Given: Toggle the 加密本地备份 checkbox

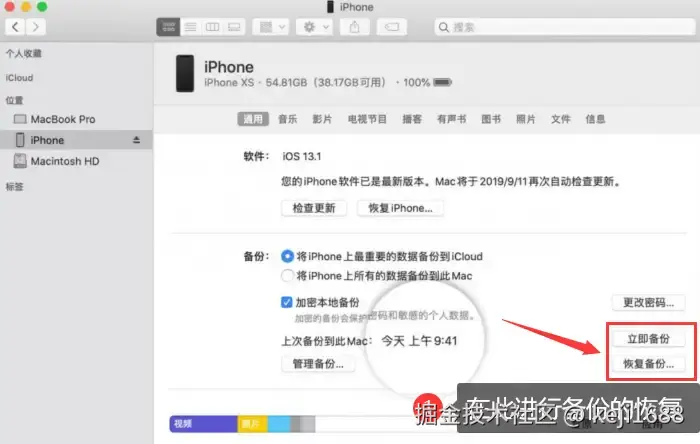Looking at the screenshot, I should coord(287,302).
